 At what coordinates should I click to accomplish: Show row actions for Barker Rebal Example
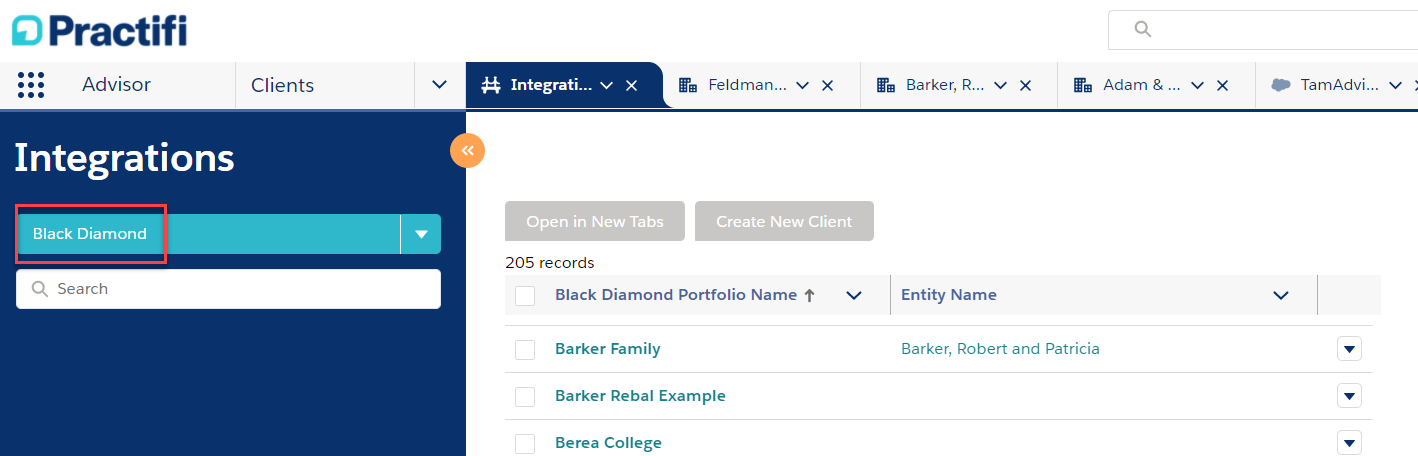click(1349, 396)
